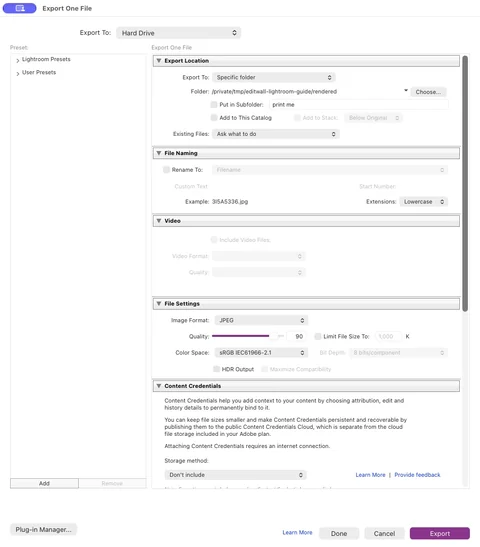Viewport: 480px width, 547px height.
Task: Open the bottom Learn More link
Action: tap(297, 532)
